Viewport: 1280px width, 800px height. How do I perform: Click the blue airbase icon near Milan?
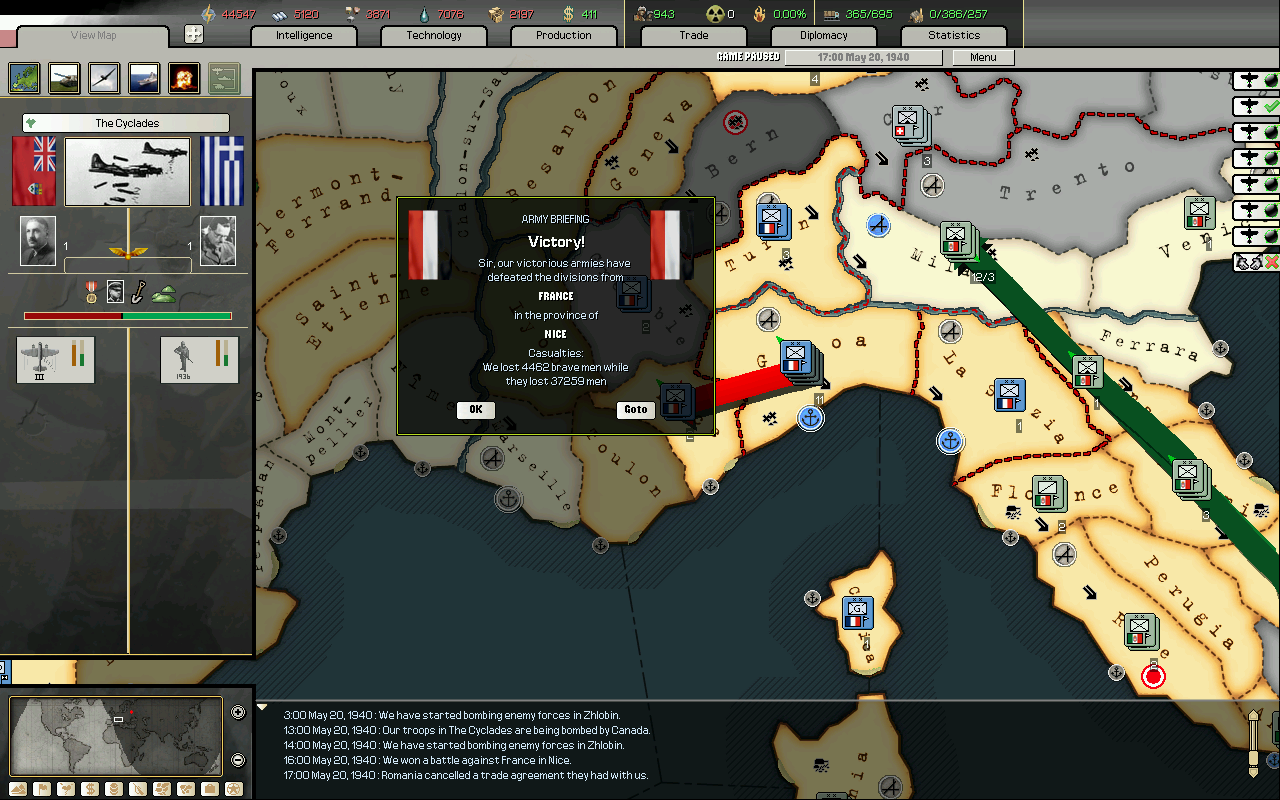pyautogui.click(x=879, y=225)
